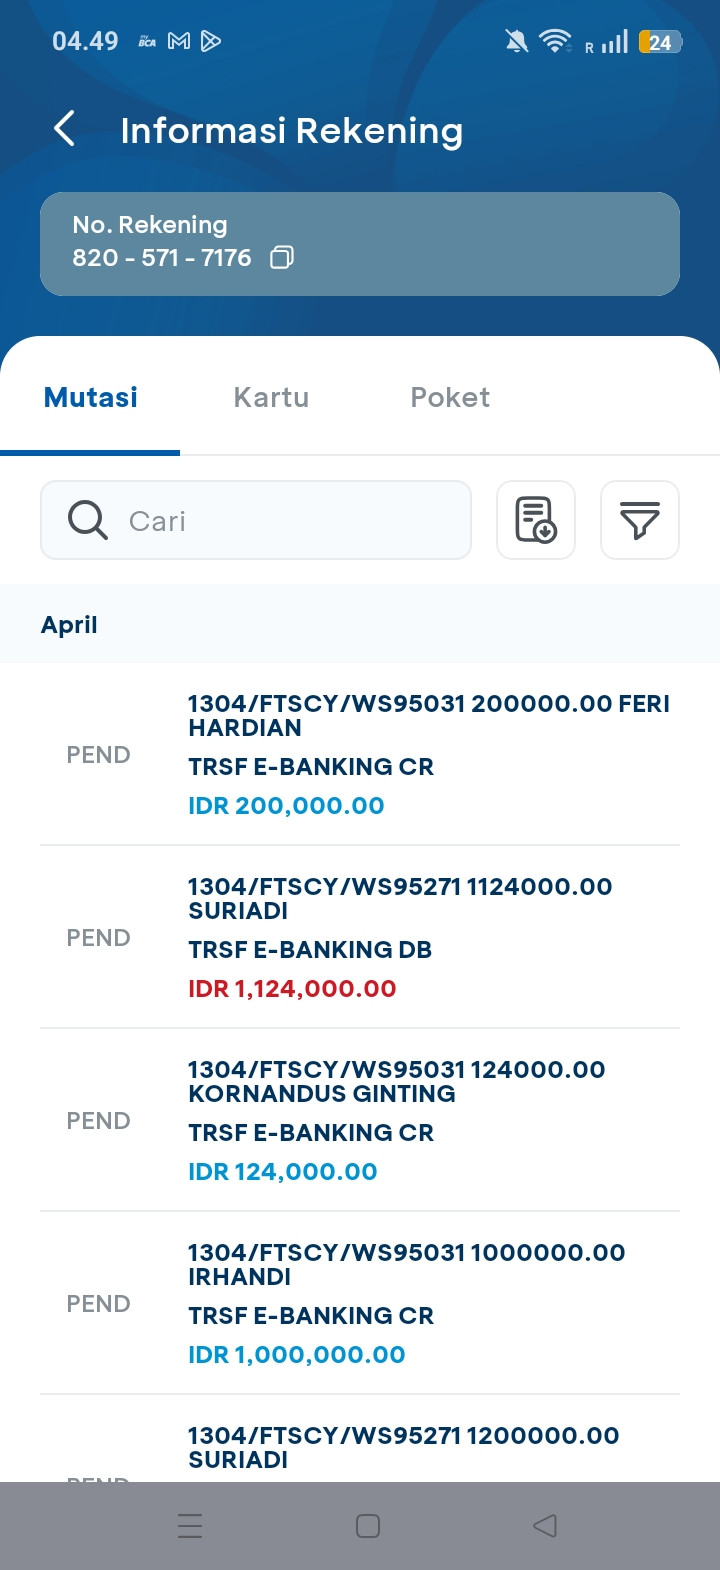Tap the April month header

69,625
